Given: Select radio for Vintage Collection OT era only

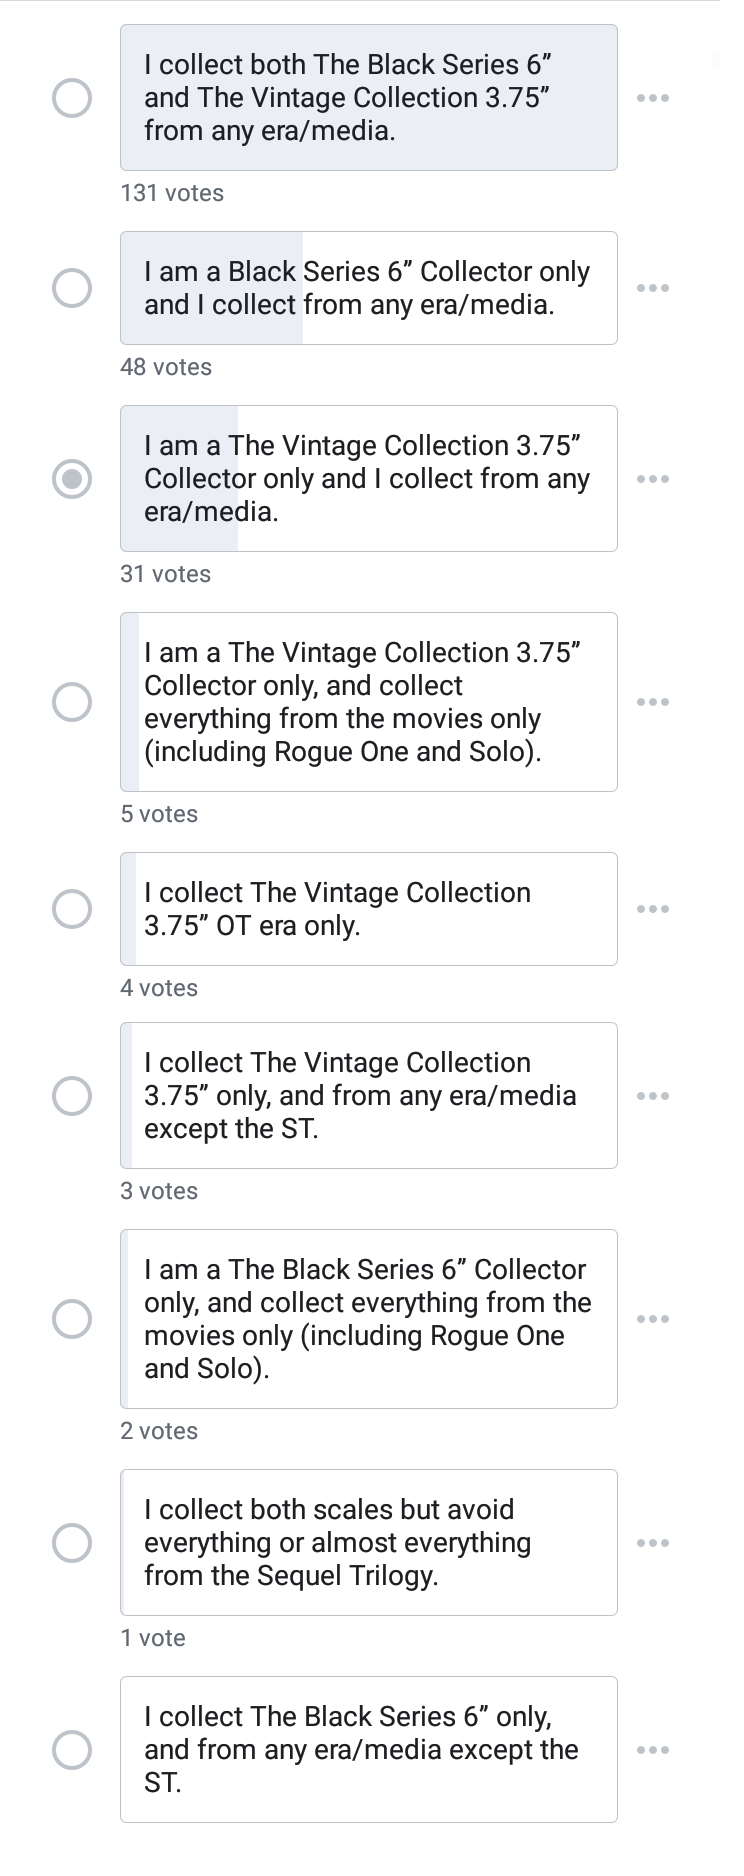Looking at the screenshot, I should [72, 909].
